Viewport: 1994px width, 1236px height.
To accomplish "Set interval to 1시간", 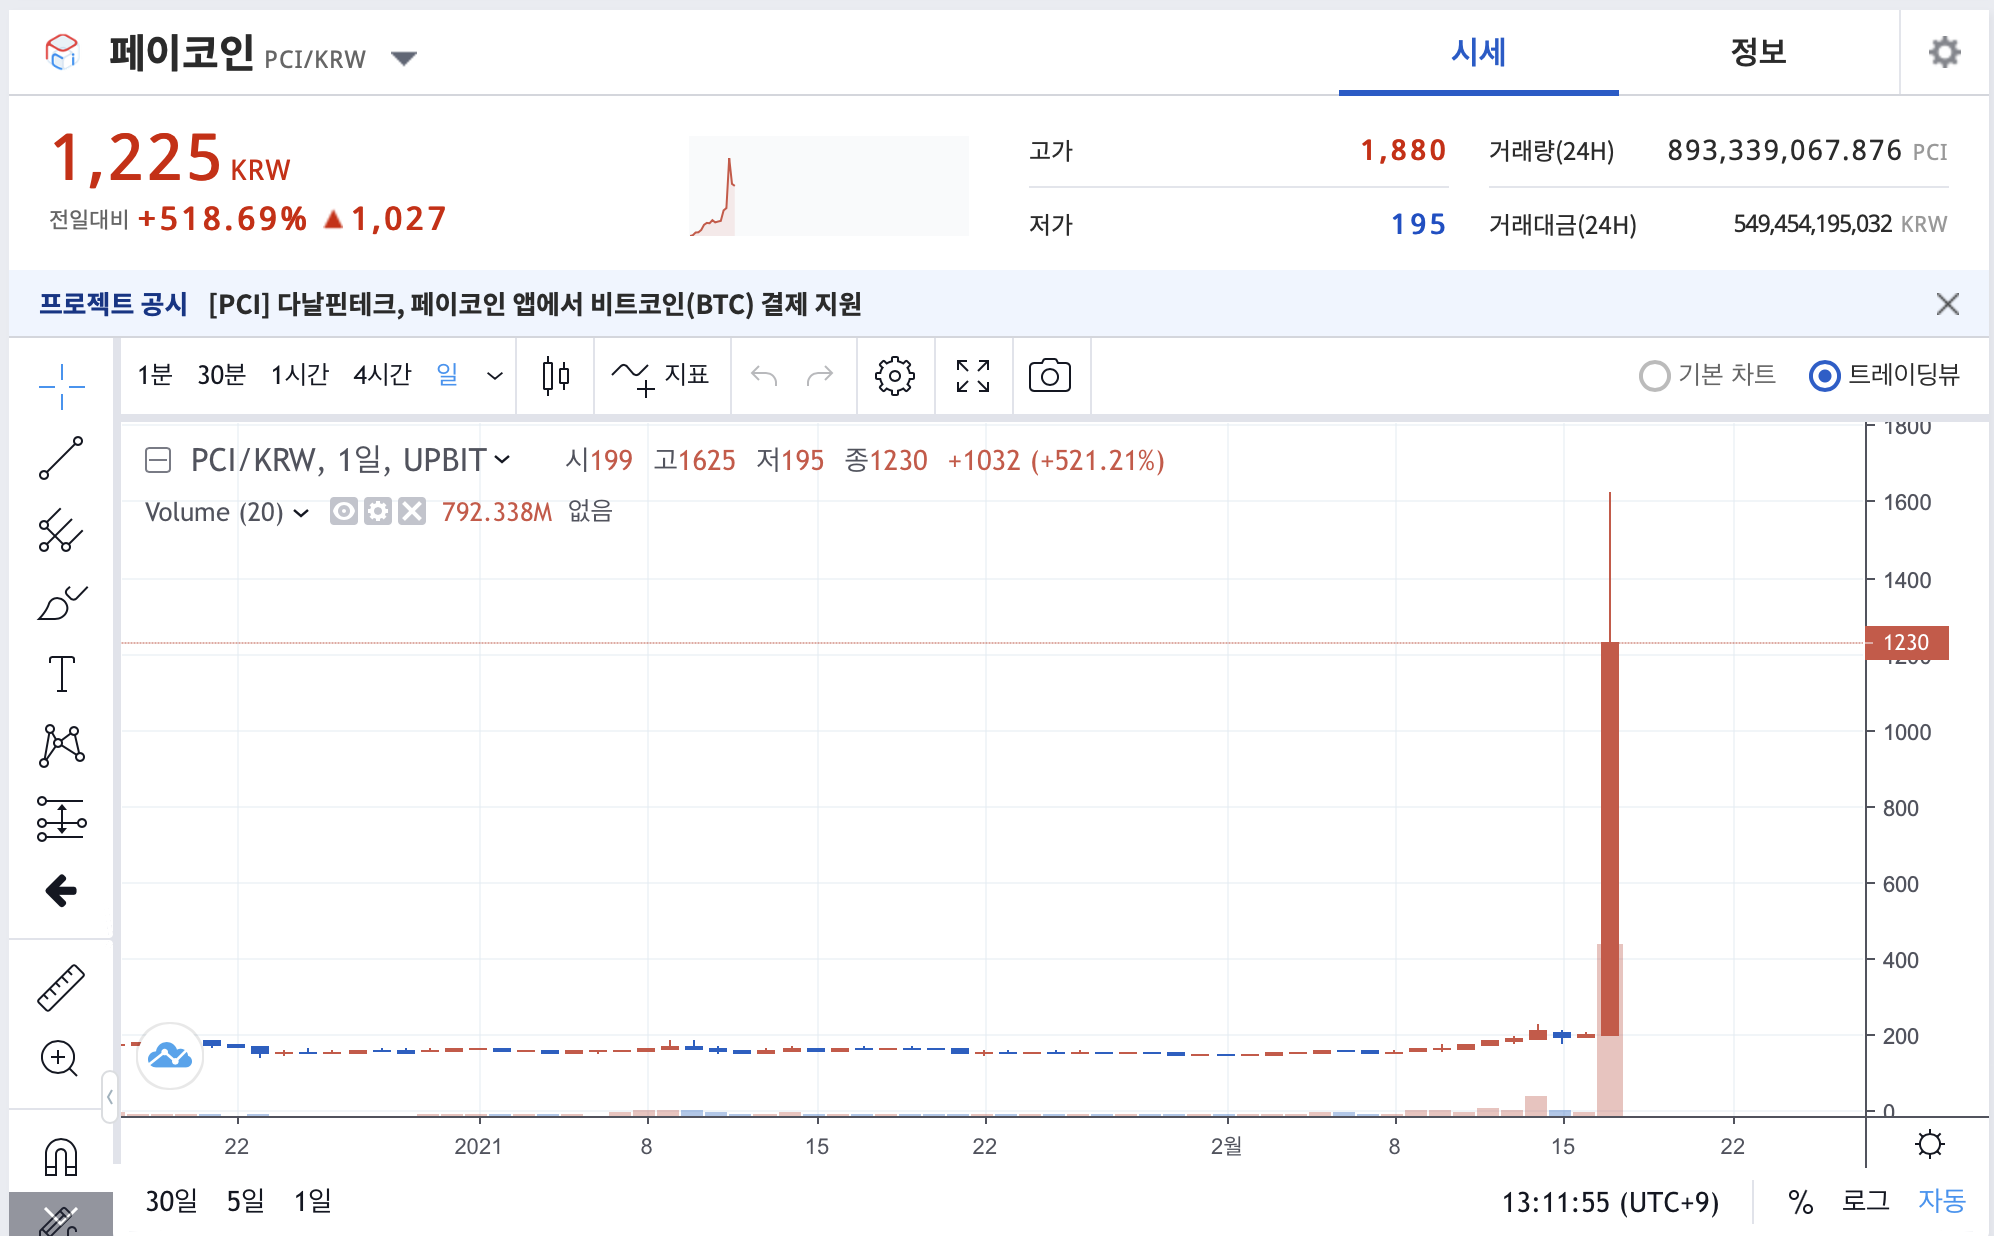I will [x=300, y=375].
